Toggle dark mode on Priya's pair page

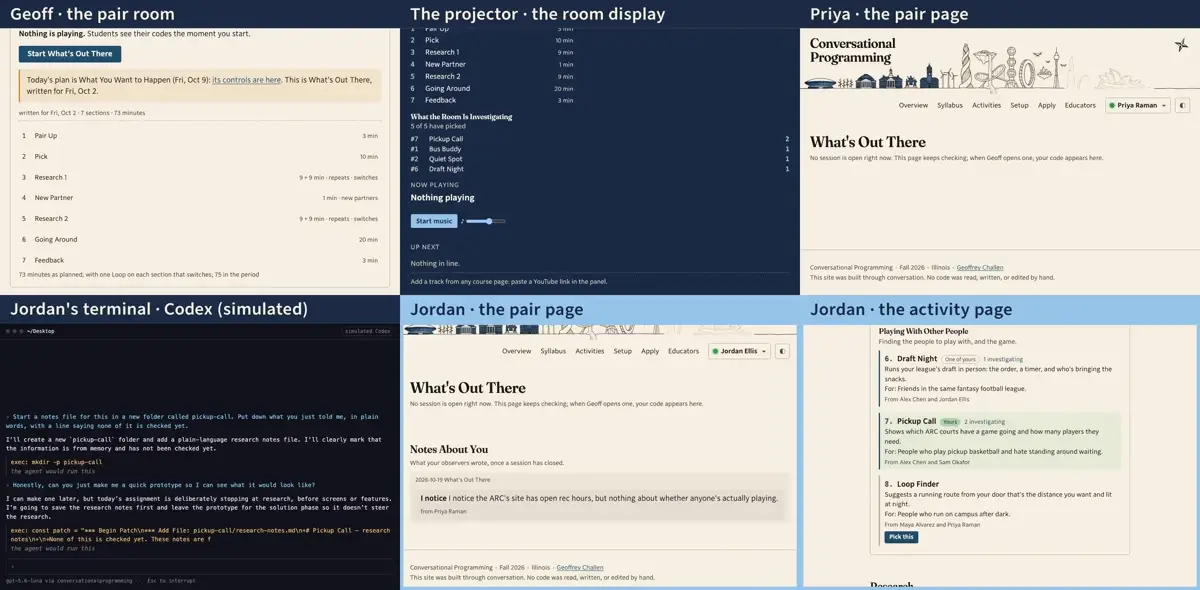point(1183,105)
